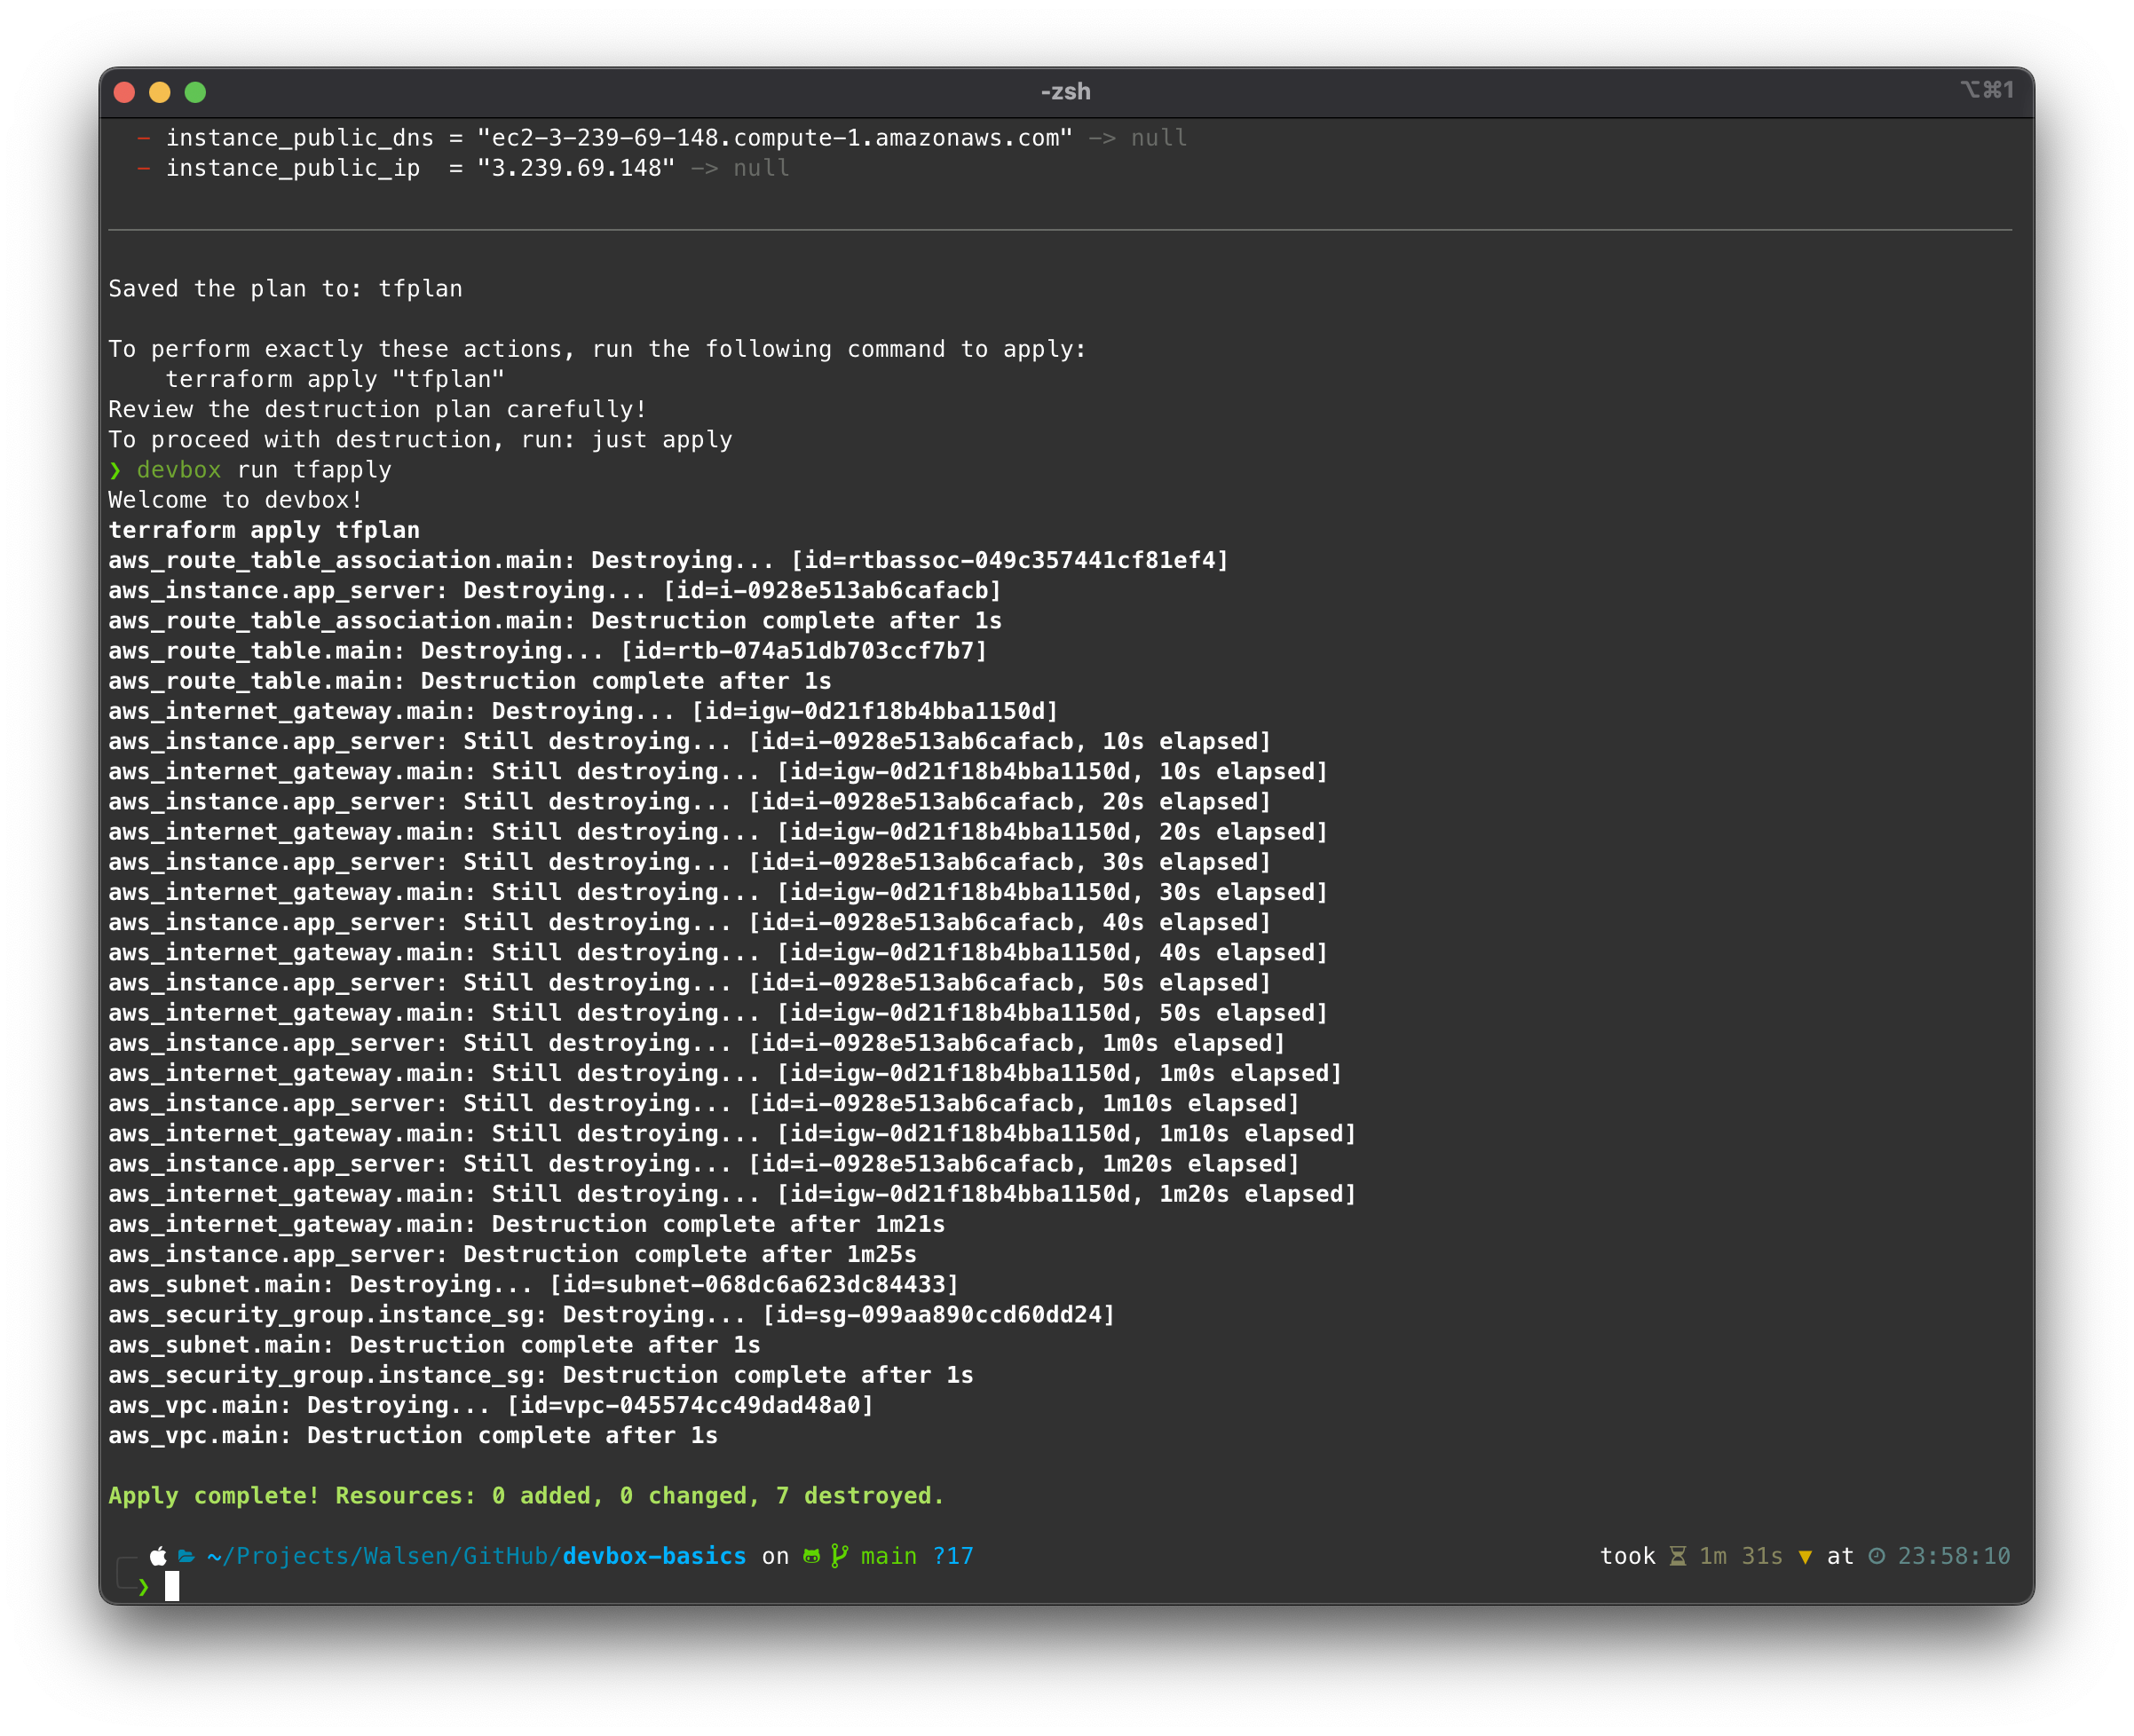The width and height of the screenshot is (2134, 1736).
Task: Click the Apple logo icon in prompt
Action: point(158,1556)
